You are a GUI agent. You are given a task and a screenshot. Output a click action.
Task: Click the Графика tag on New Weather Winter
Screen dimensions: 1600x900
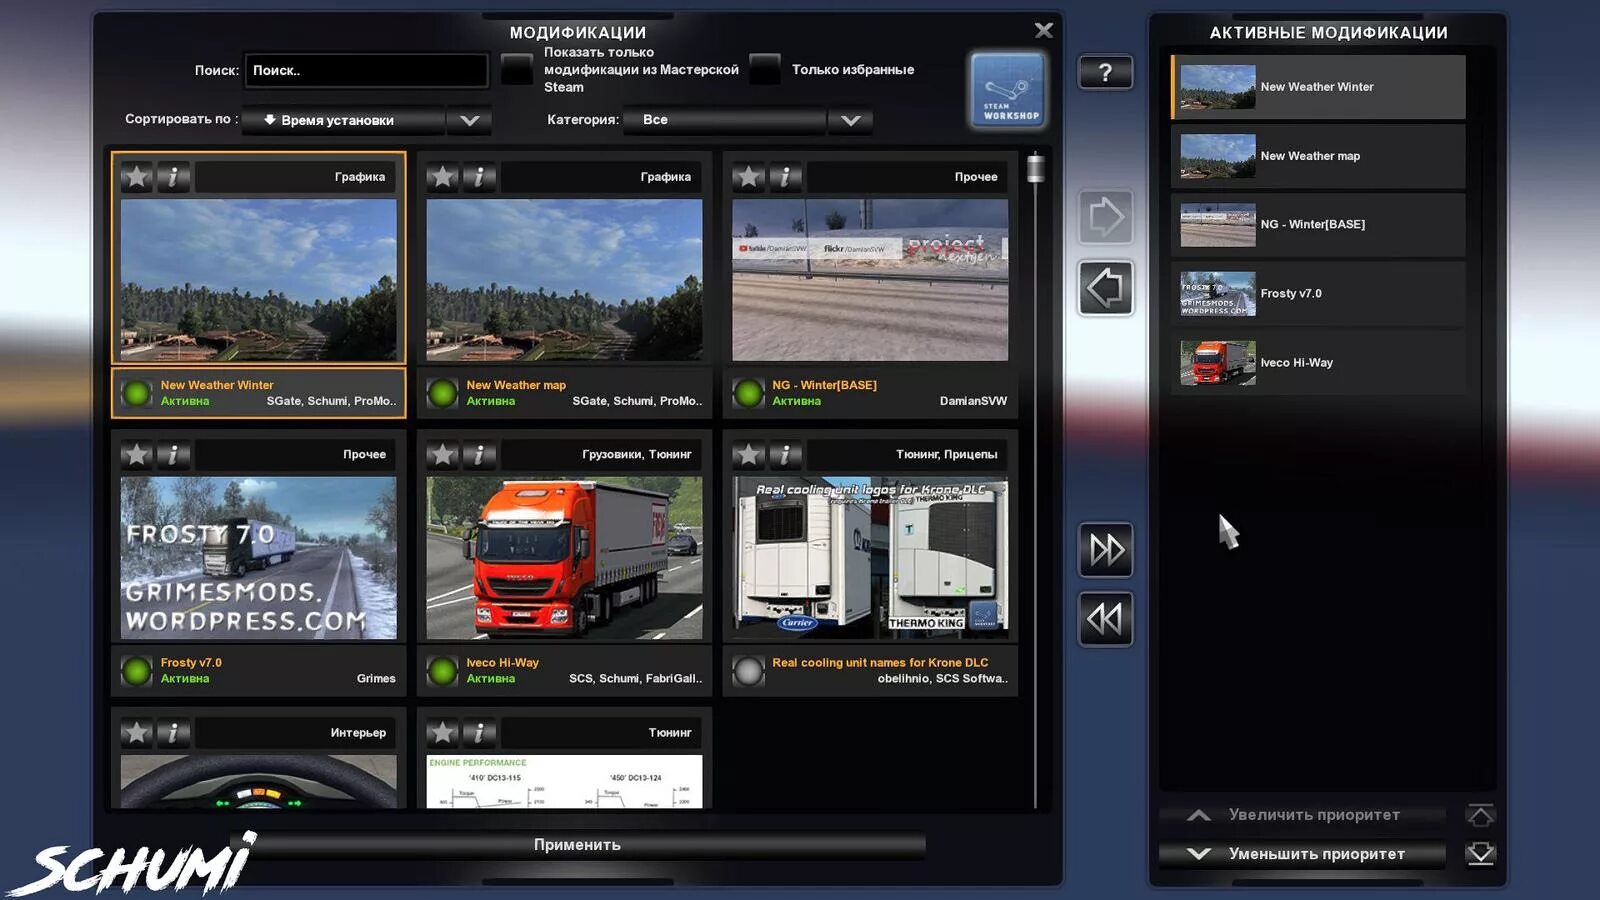360,177
